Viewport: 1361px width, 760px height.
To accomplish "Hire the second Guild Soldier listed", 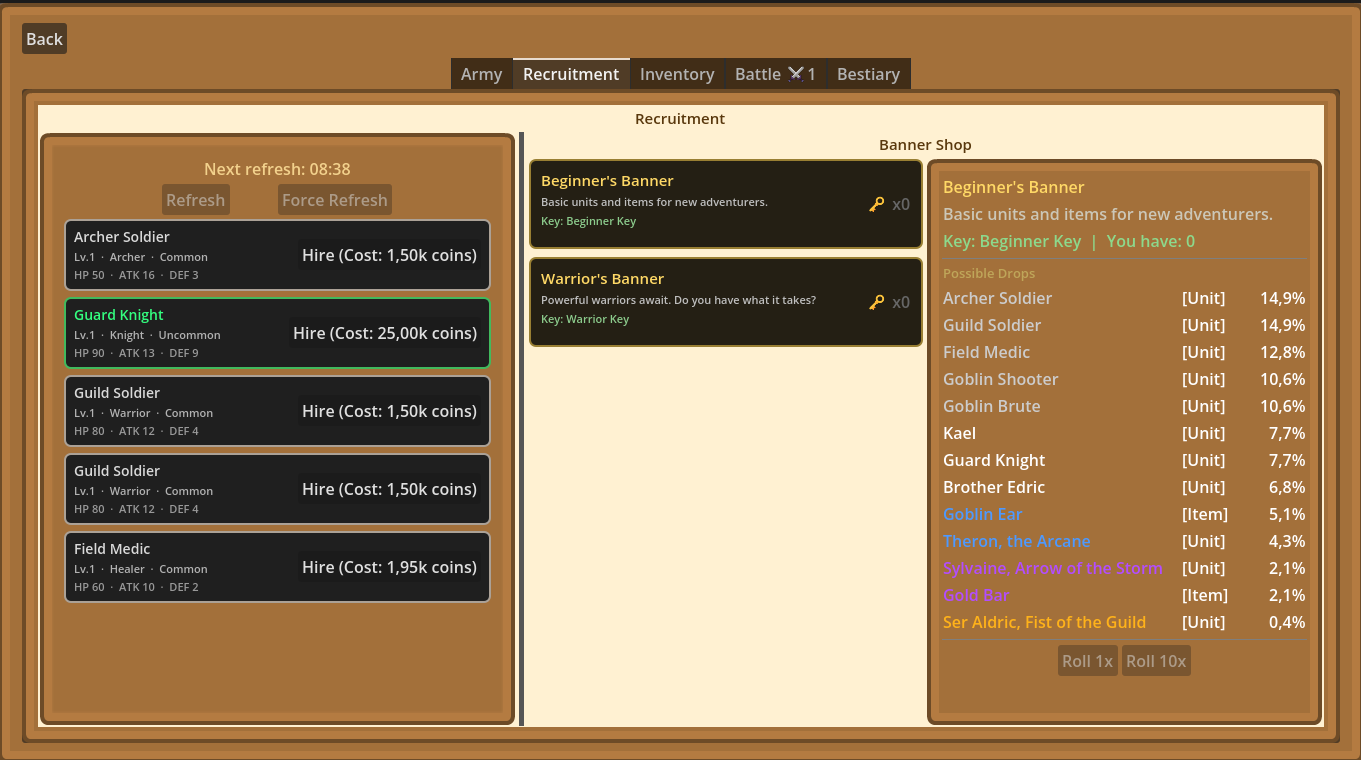I will point(389,489).
